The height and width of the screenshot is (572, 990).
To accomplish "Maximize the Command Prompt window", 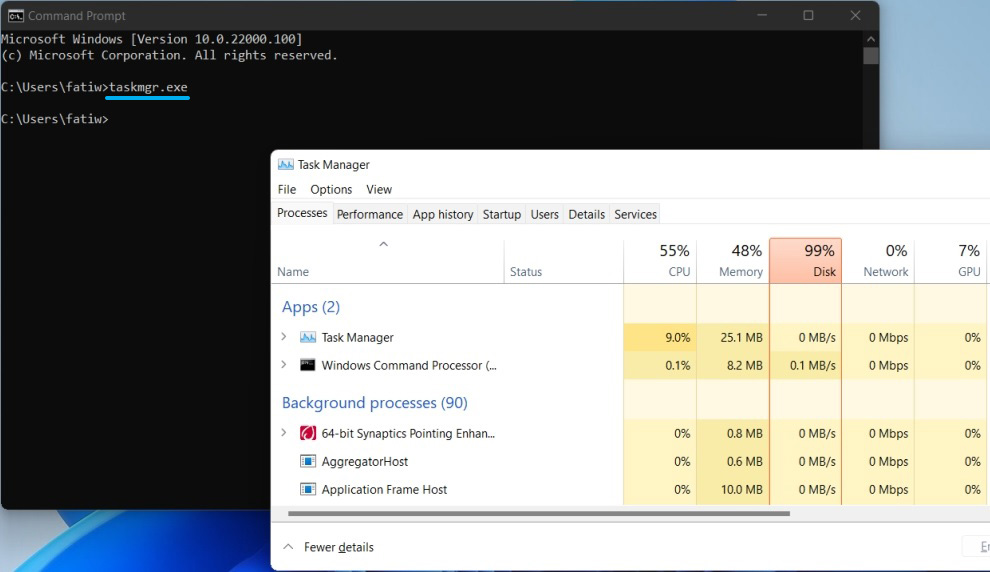I will [x=808, y=15].
